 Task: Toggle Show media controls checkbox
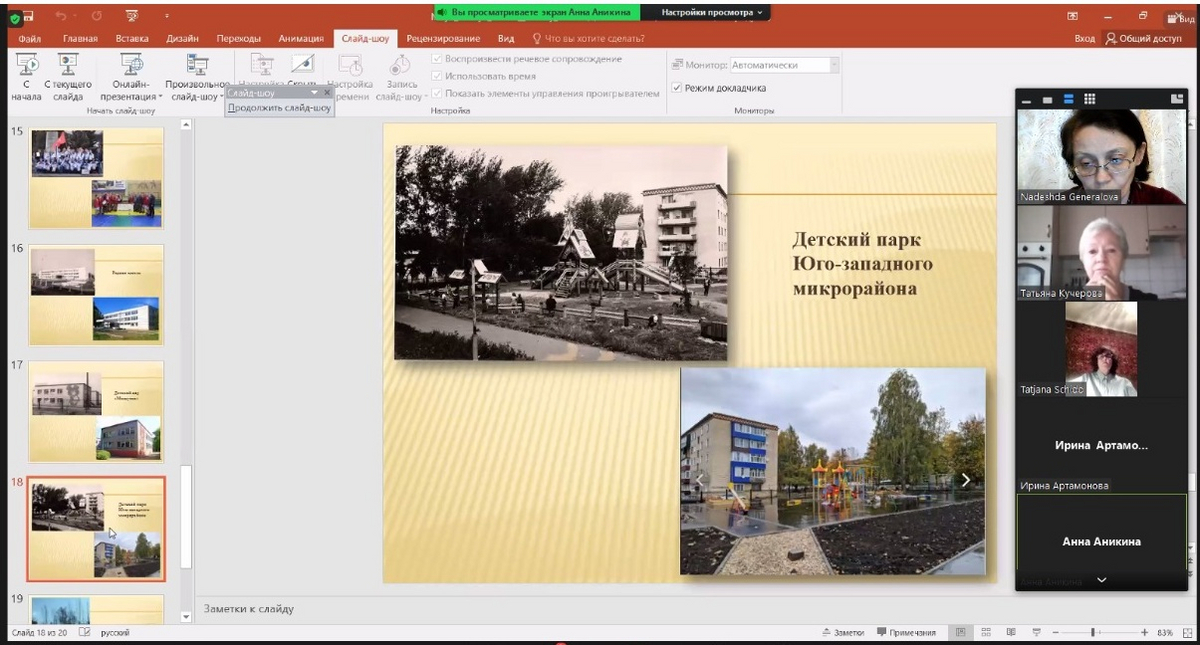click(437, 93)
